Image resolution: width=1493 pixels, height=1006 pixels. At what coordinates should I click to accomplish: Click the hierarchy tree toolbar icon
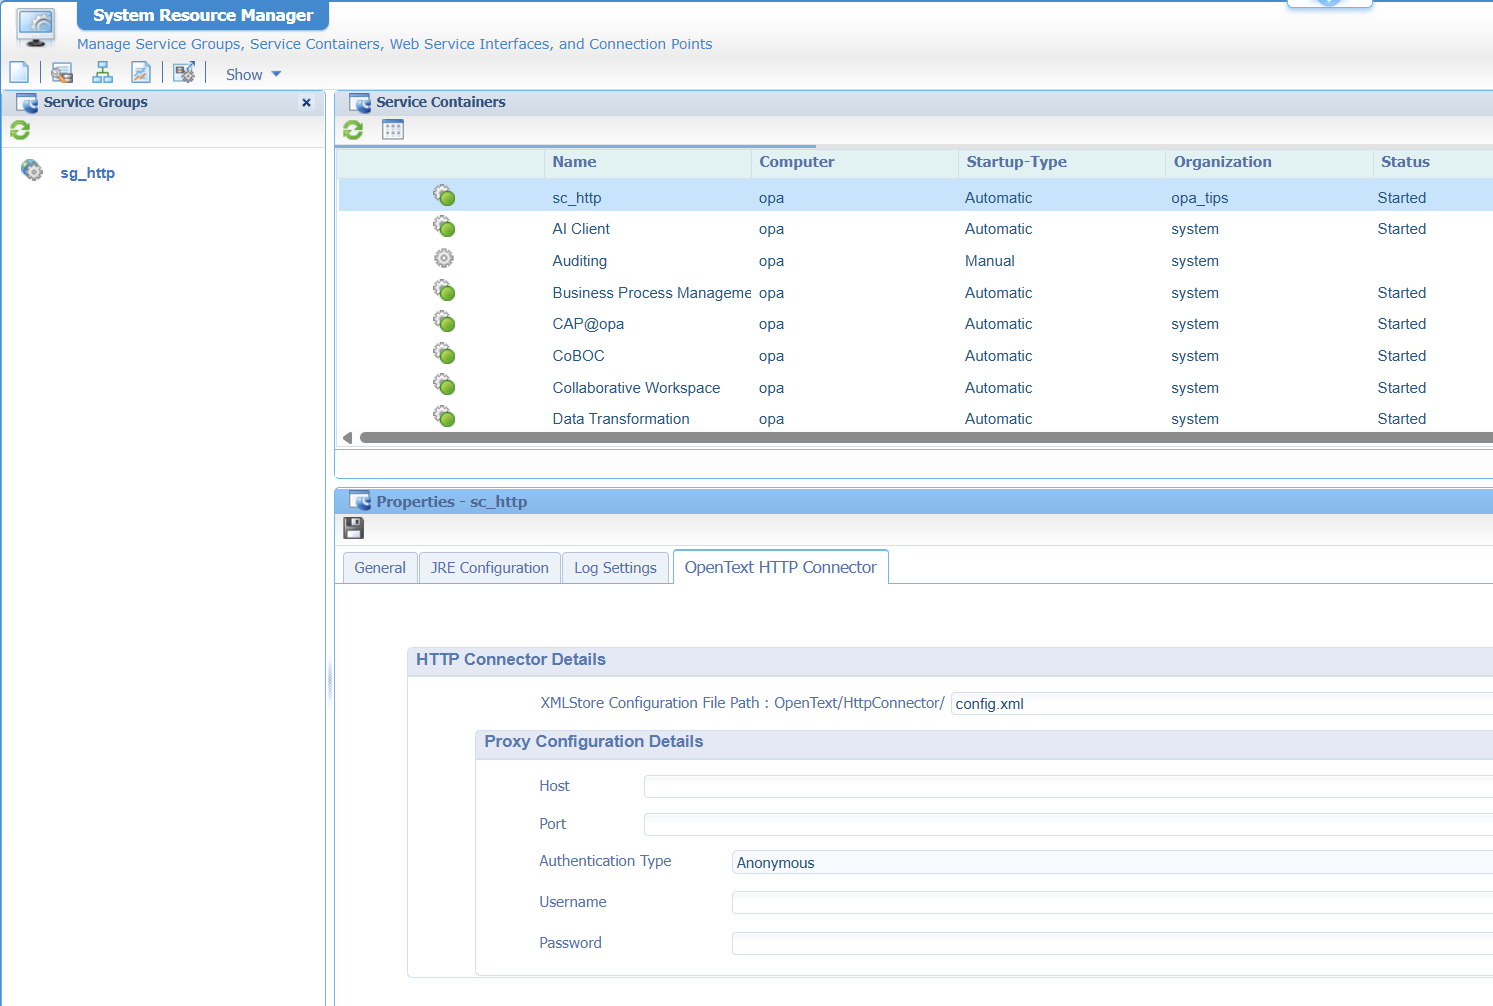tap(102, 72)
